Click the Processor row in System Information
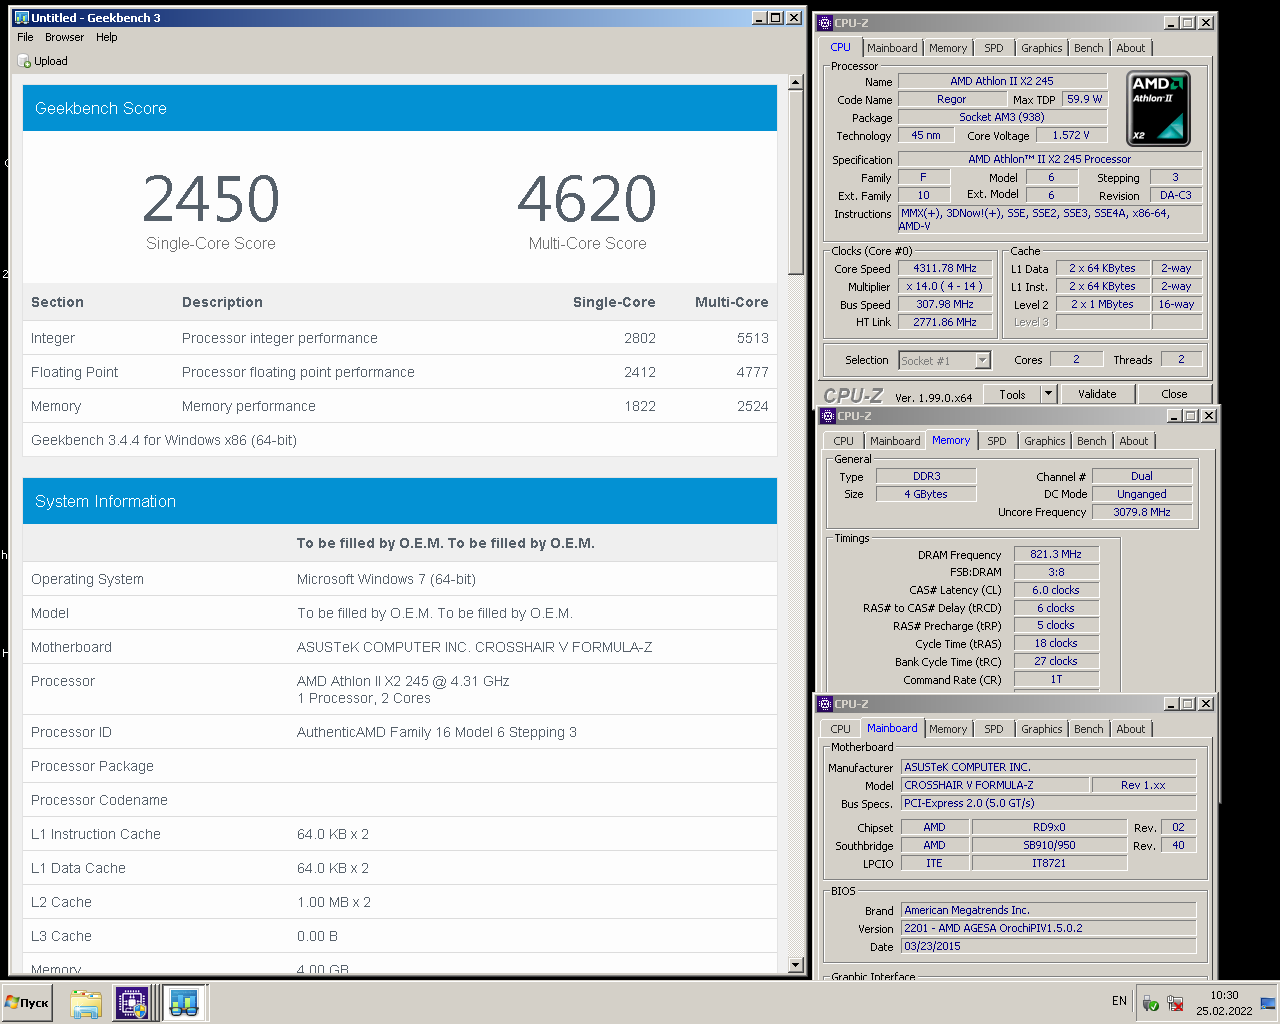Image resolution: width=1280 pixels, height=1024 pixels. coord(400,689)
